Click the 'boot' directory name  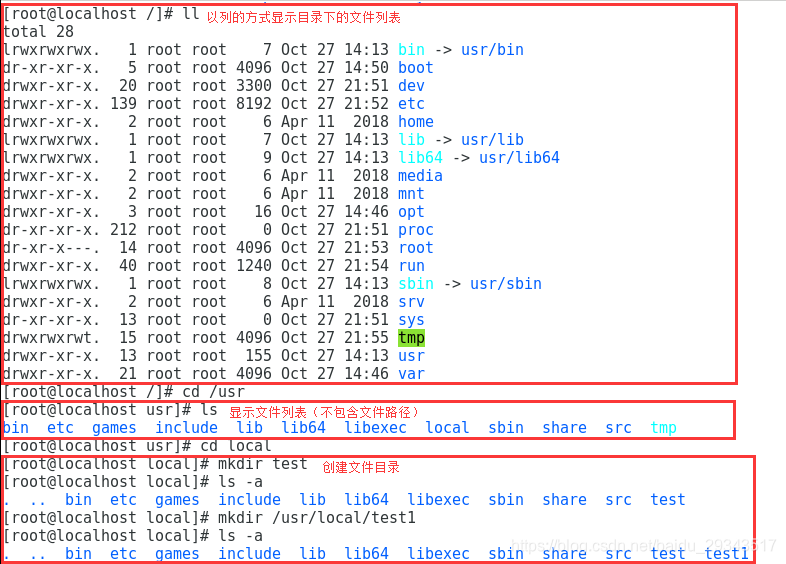(416, 68)
